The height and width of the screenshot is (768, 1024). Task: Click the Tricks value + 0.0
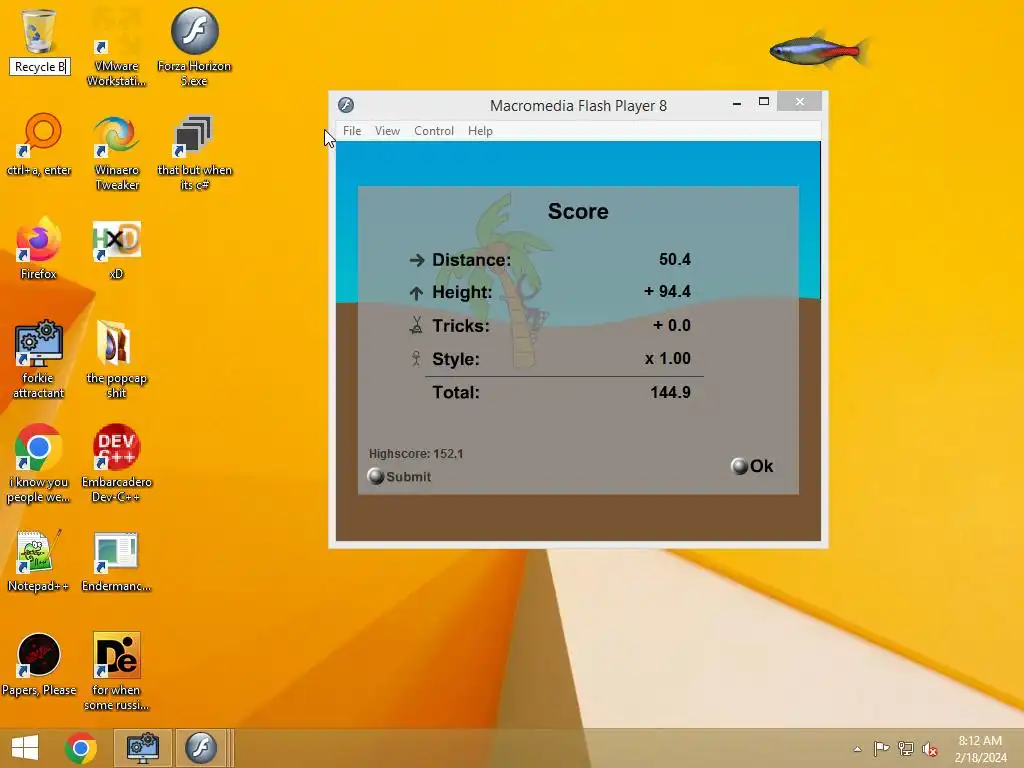tap(672, 325)
